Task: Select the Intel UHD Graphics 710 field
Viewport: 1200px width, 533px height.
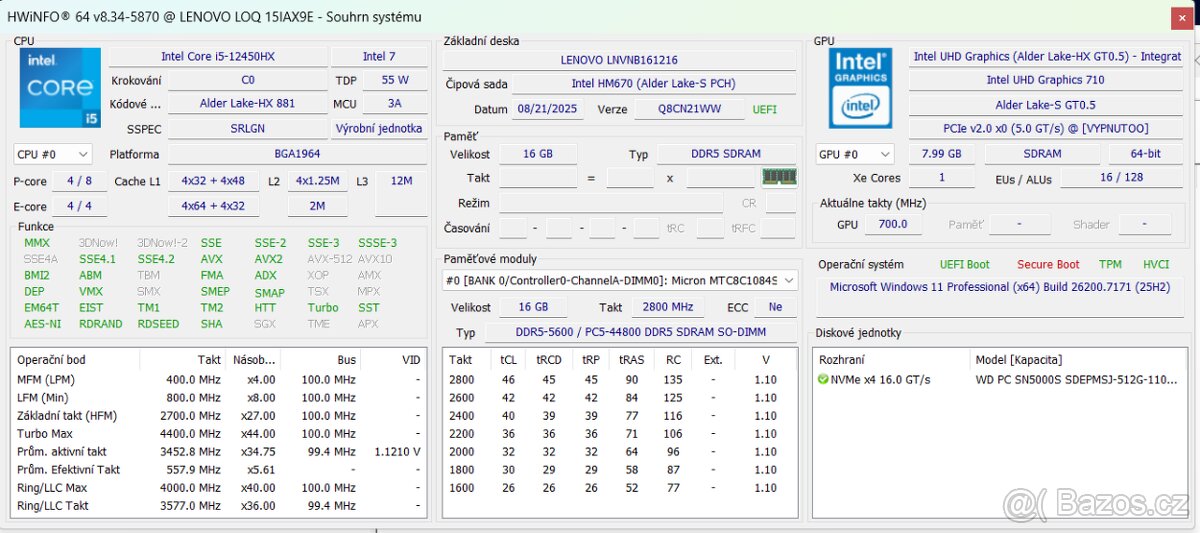Action: (x=1045, y=80)
